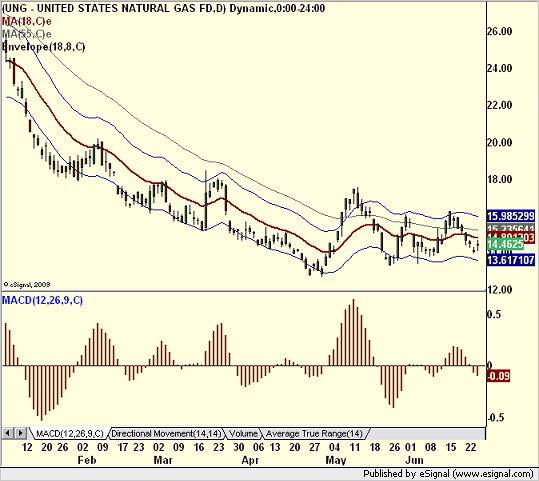Select the MA(18,C)e indicator label
Screen dimensions: 539x481
click(x=27, y=21)
